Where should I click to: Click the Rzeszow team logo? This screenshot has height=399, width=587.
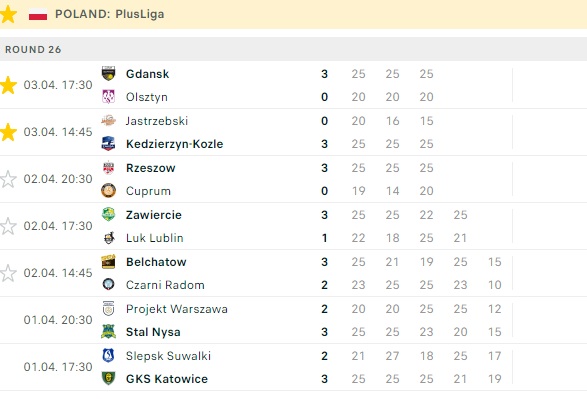tap(108, 168)
